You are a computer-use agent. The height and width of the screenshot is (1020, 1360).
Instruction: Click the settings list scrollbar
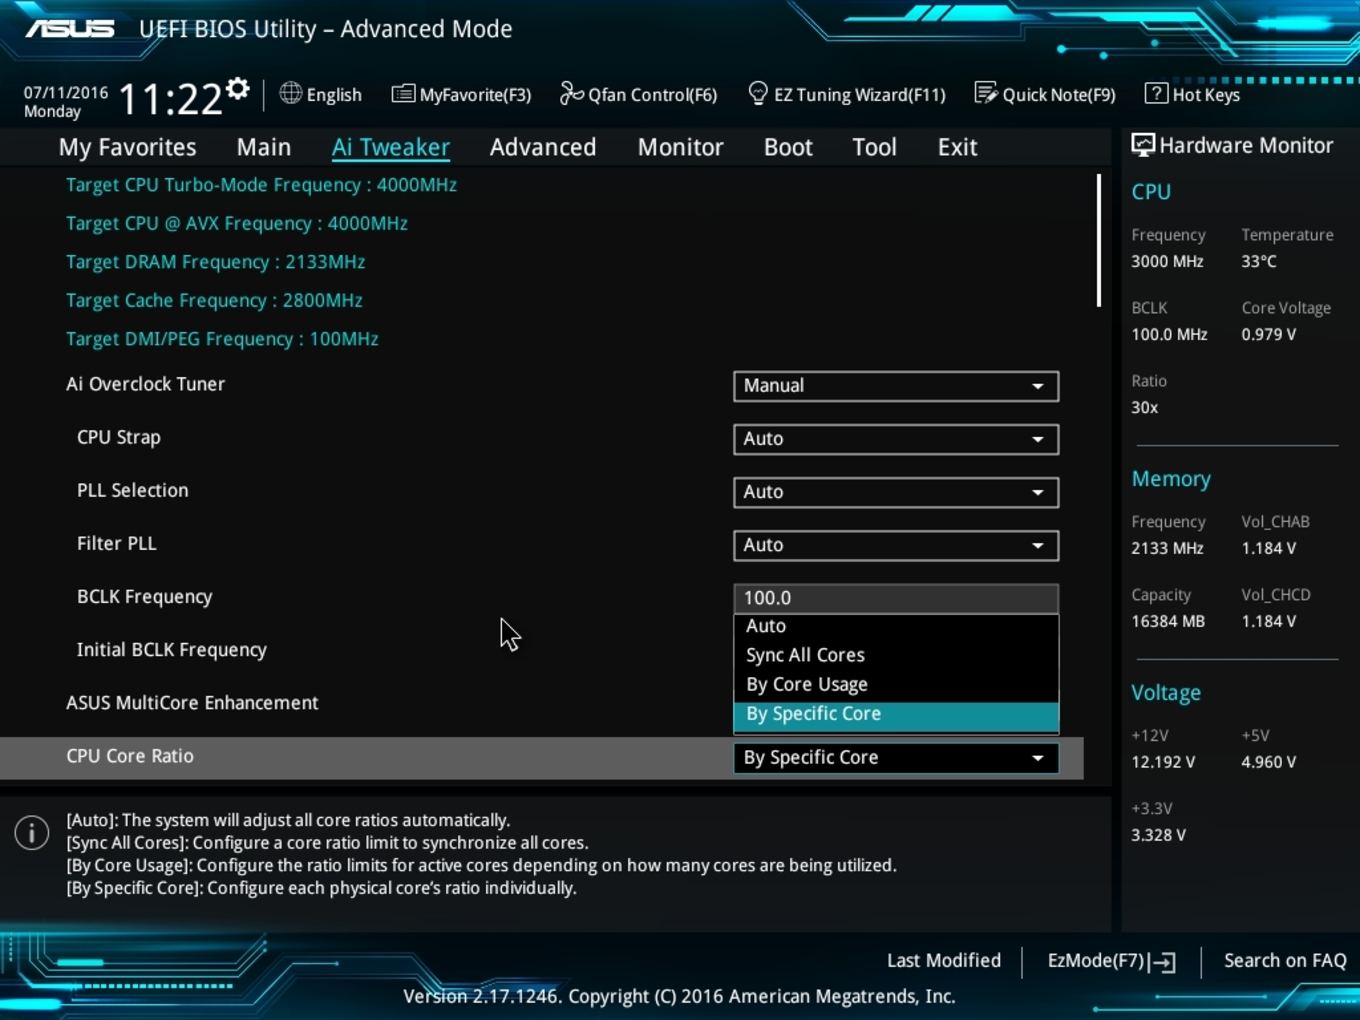coord(1098,240)
